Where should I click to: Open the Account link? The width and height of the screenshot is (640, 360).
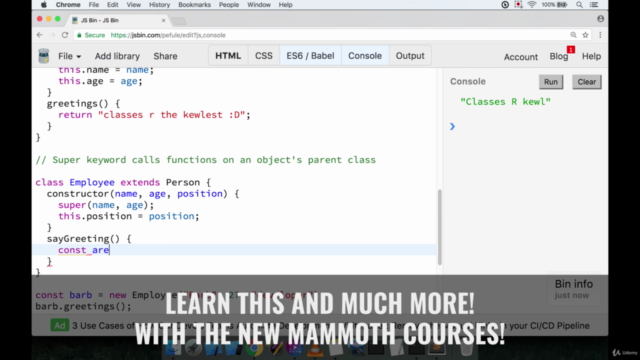click(520, 57)
